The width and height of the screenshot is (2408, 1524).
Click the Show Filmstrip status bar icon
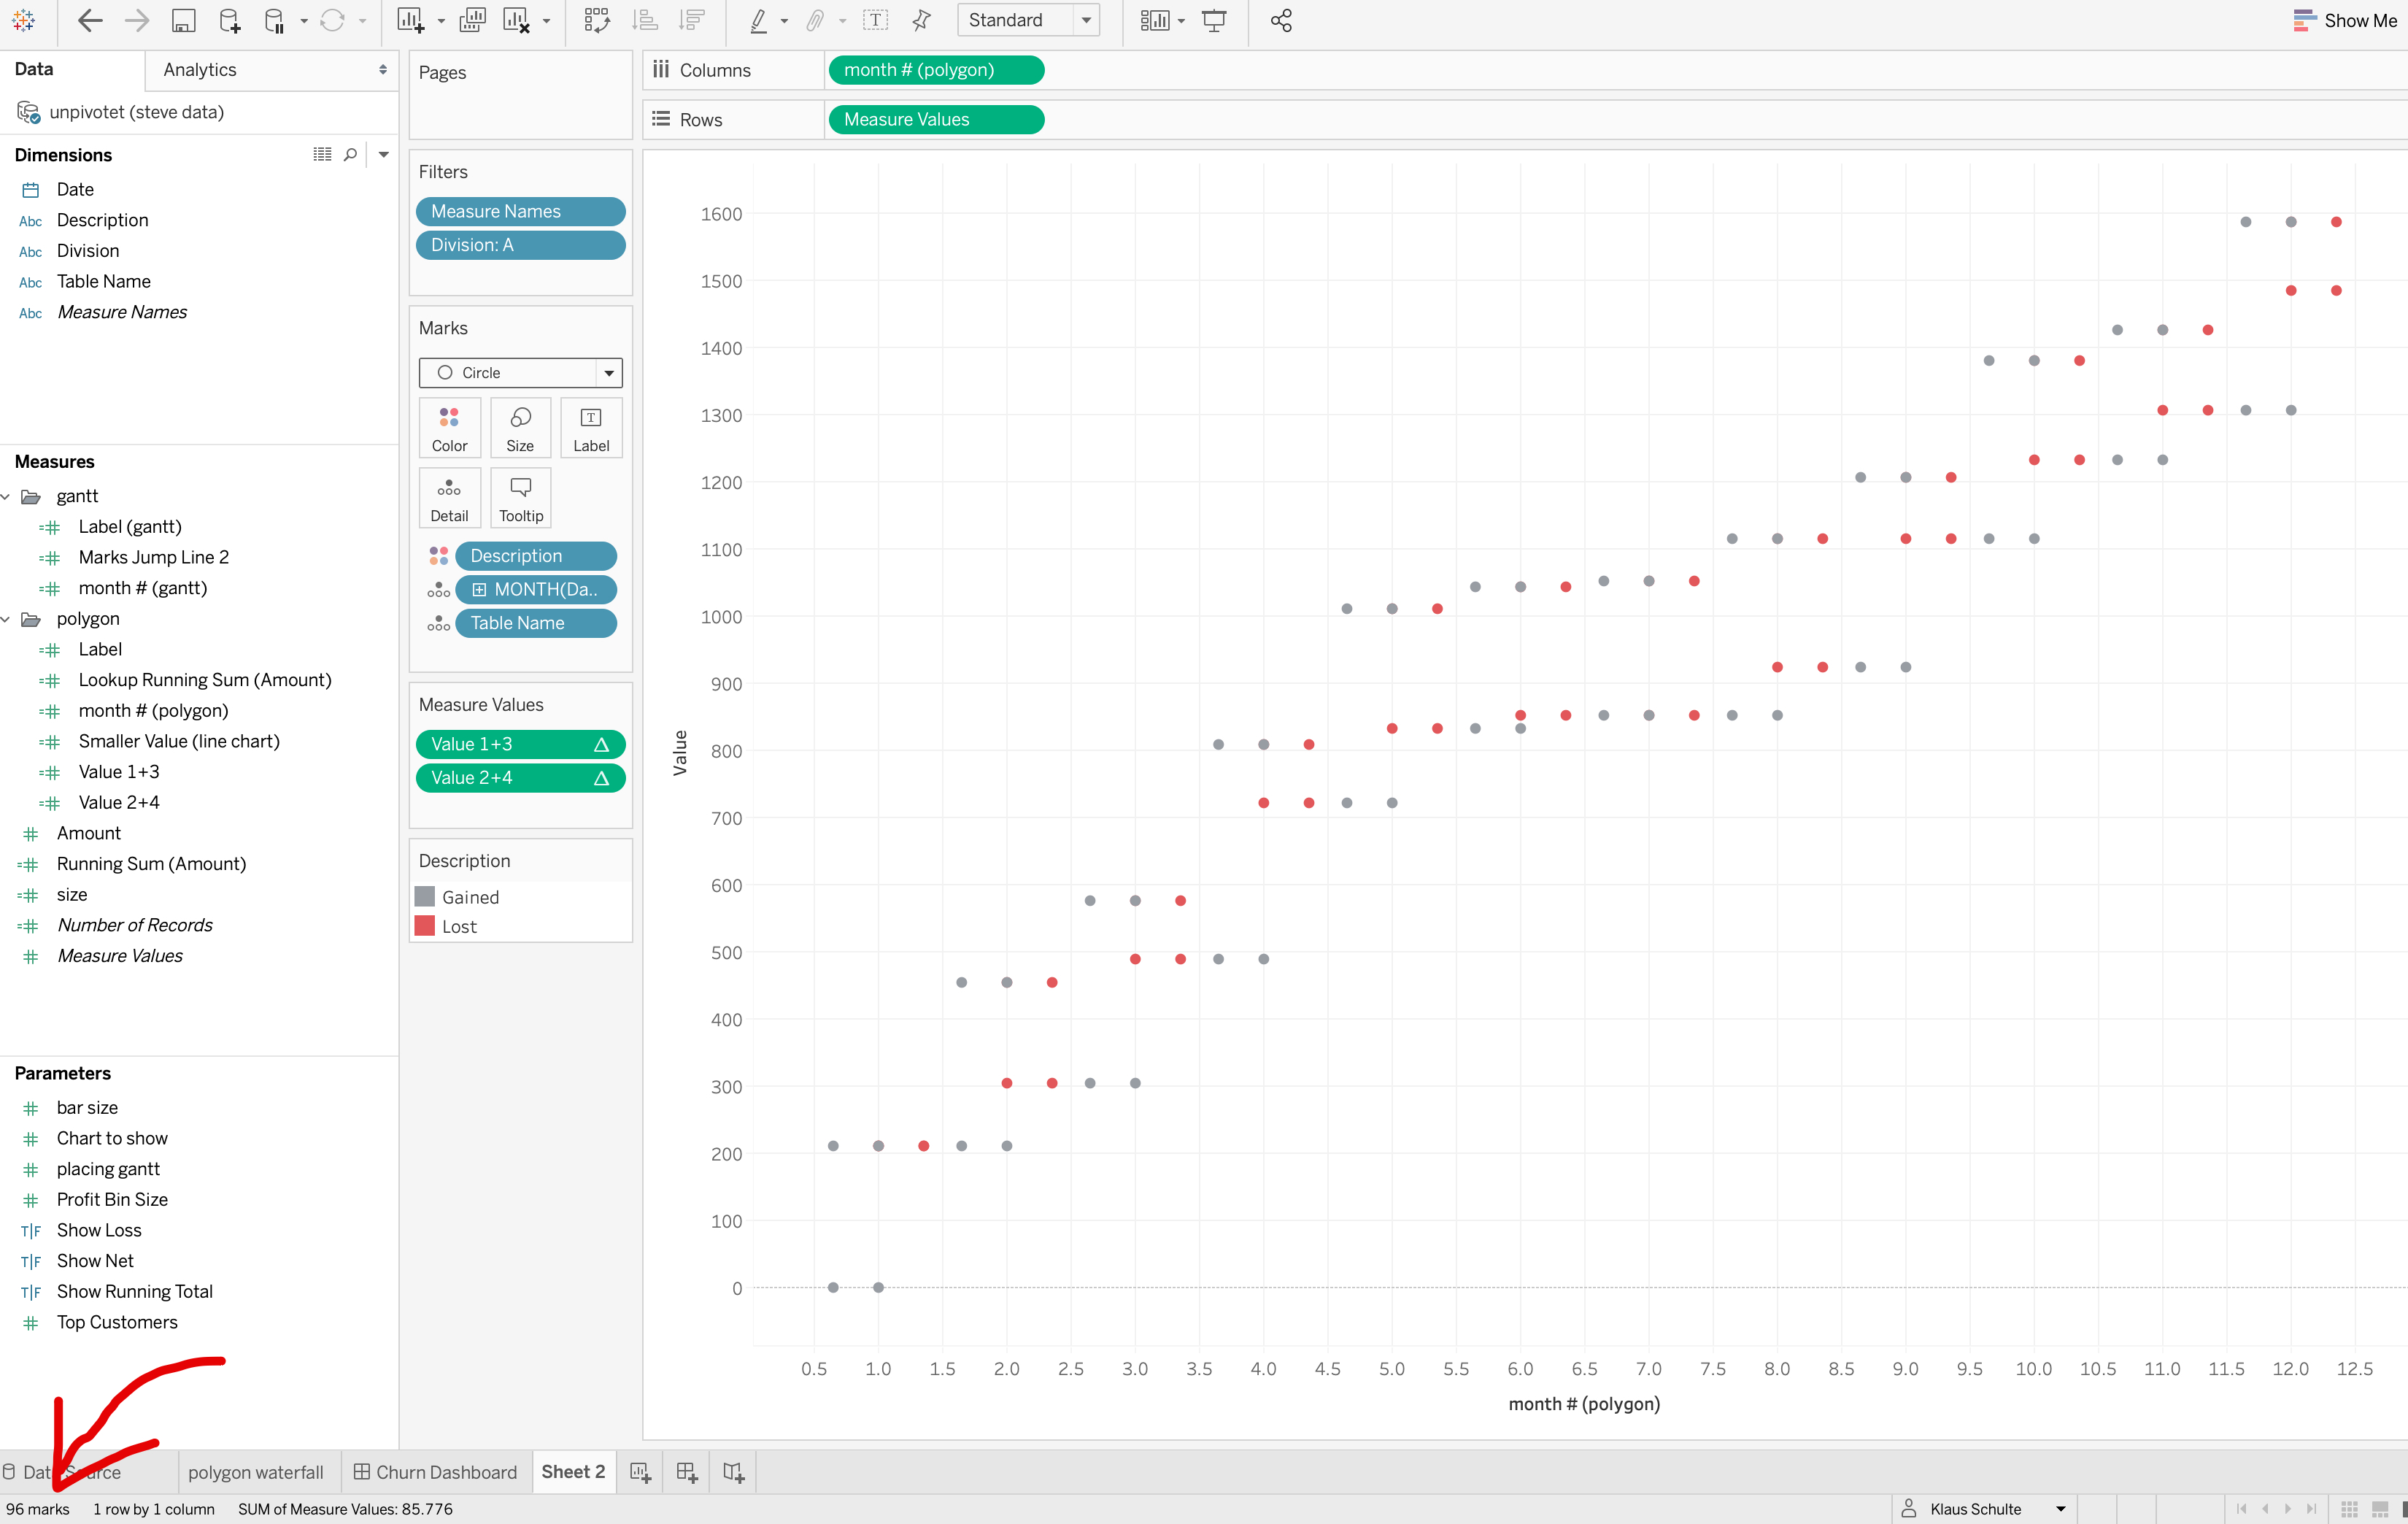pos(2380,1509)
